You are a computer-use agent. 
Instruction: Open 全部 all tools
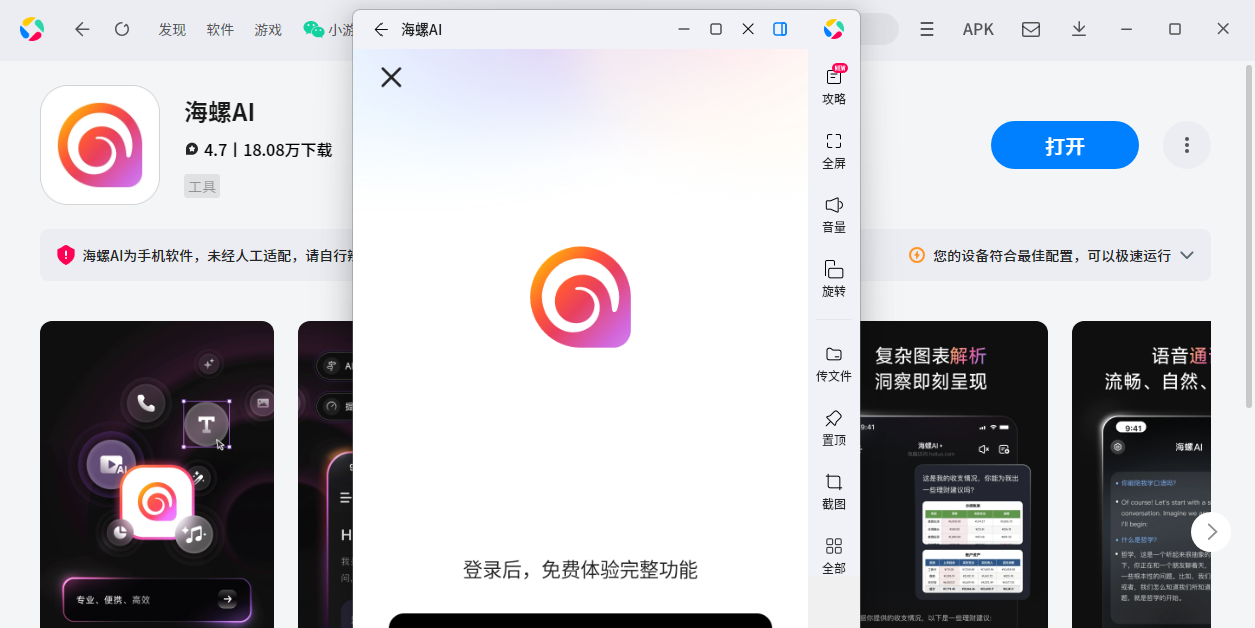click(x=834, y=556)
